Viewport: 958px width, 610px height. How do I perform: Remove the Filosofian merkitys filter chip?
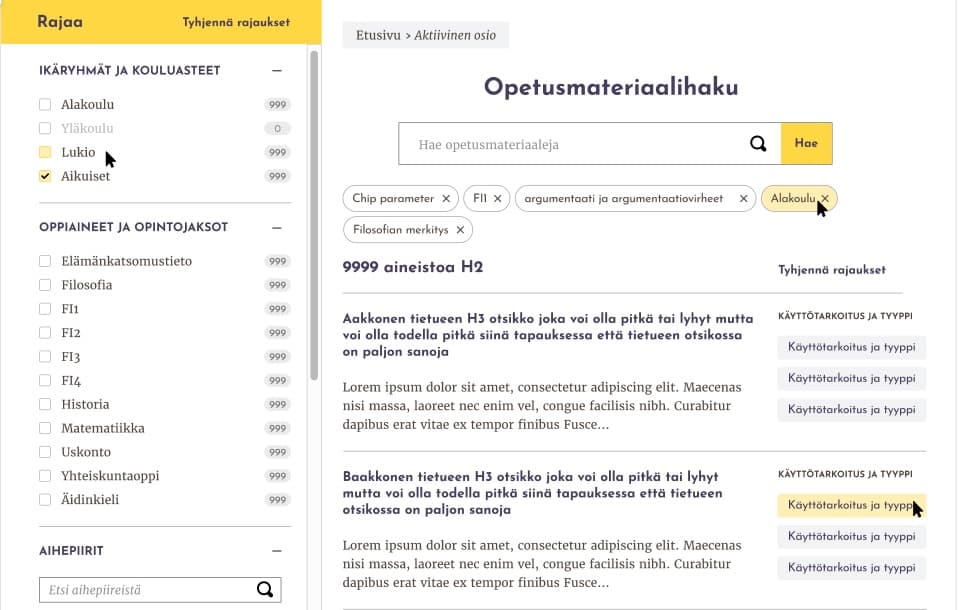point(460,229)
